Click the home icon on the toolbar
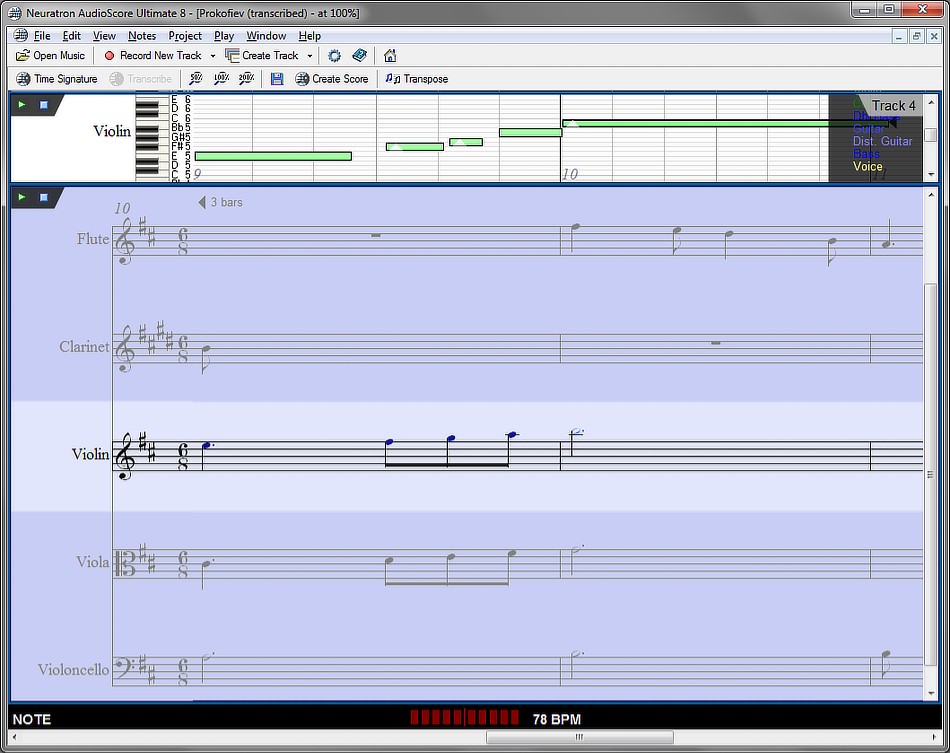950x753 pixels. [389, 56]
